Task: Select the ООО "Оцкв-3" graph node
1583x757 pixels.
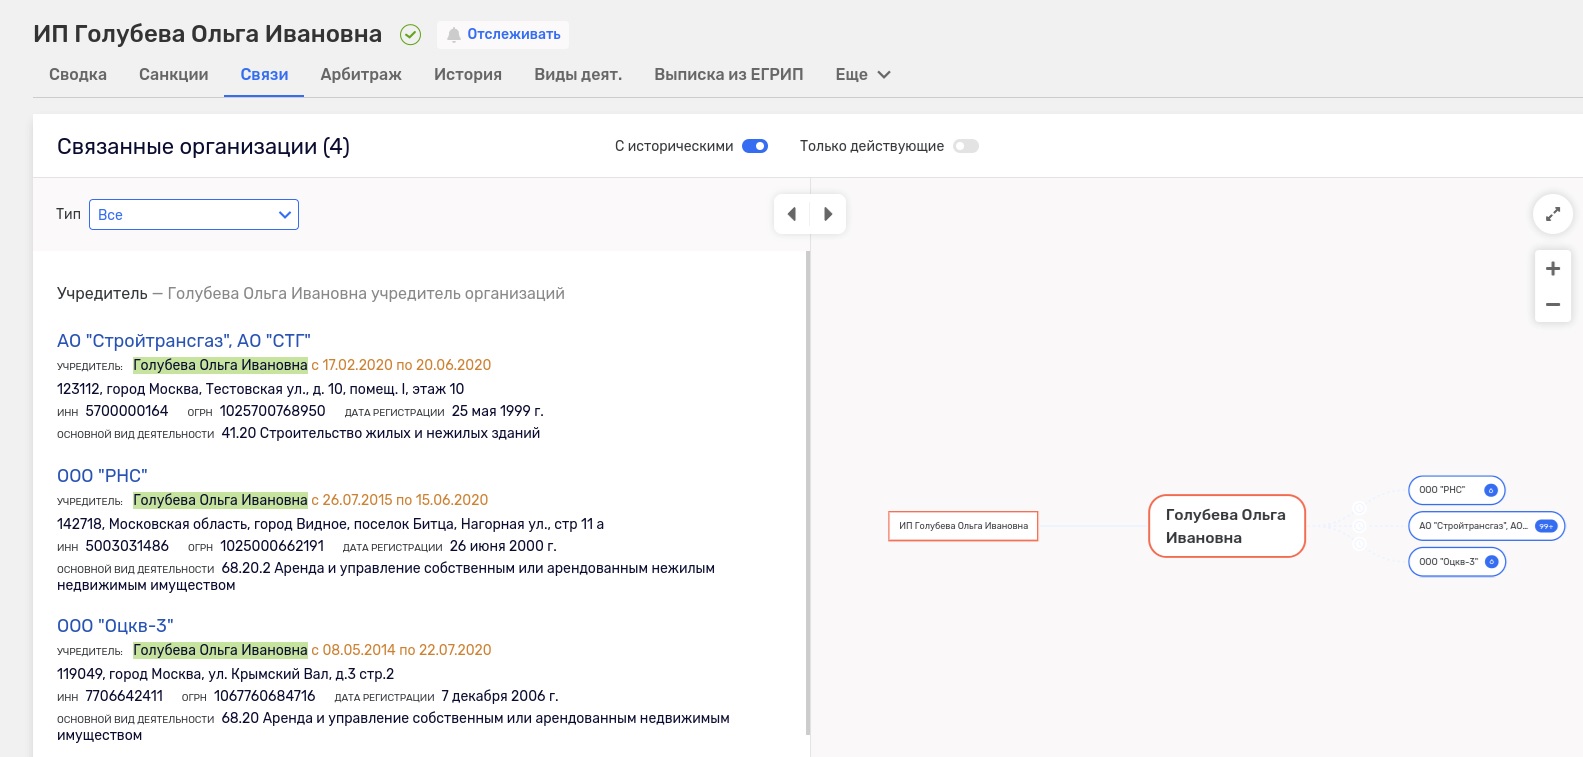Action: 1457,562
